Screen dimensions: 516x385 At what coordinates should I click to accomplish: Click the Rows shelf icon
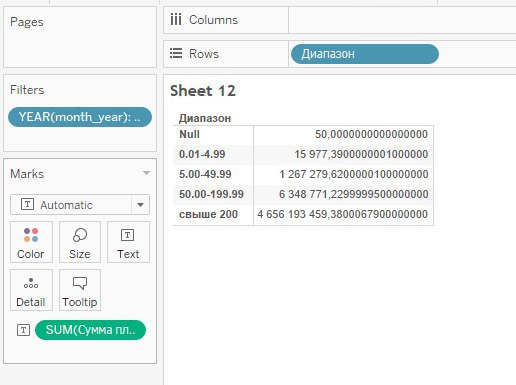(x=176, y=53)
